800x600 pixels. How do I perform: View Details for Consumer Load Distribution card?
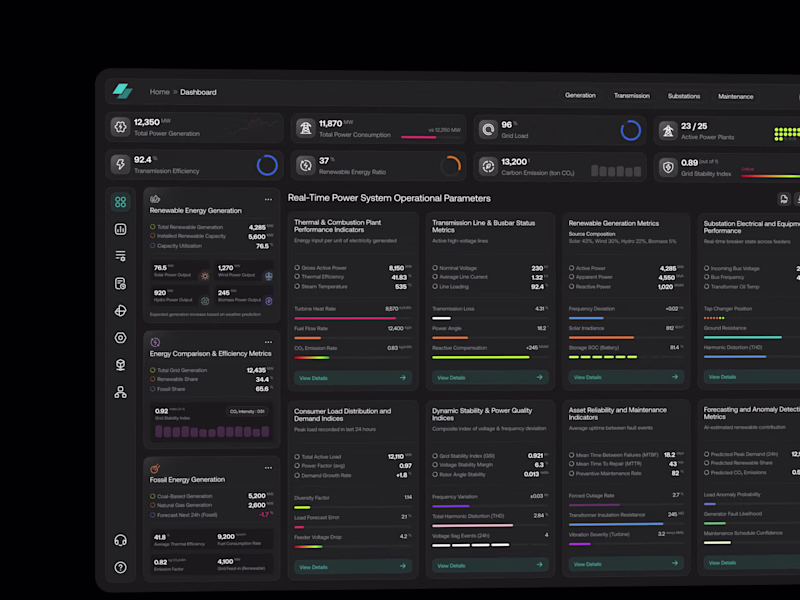tap(353, 566)
